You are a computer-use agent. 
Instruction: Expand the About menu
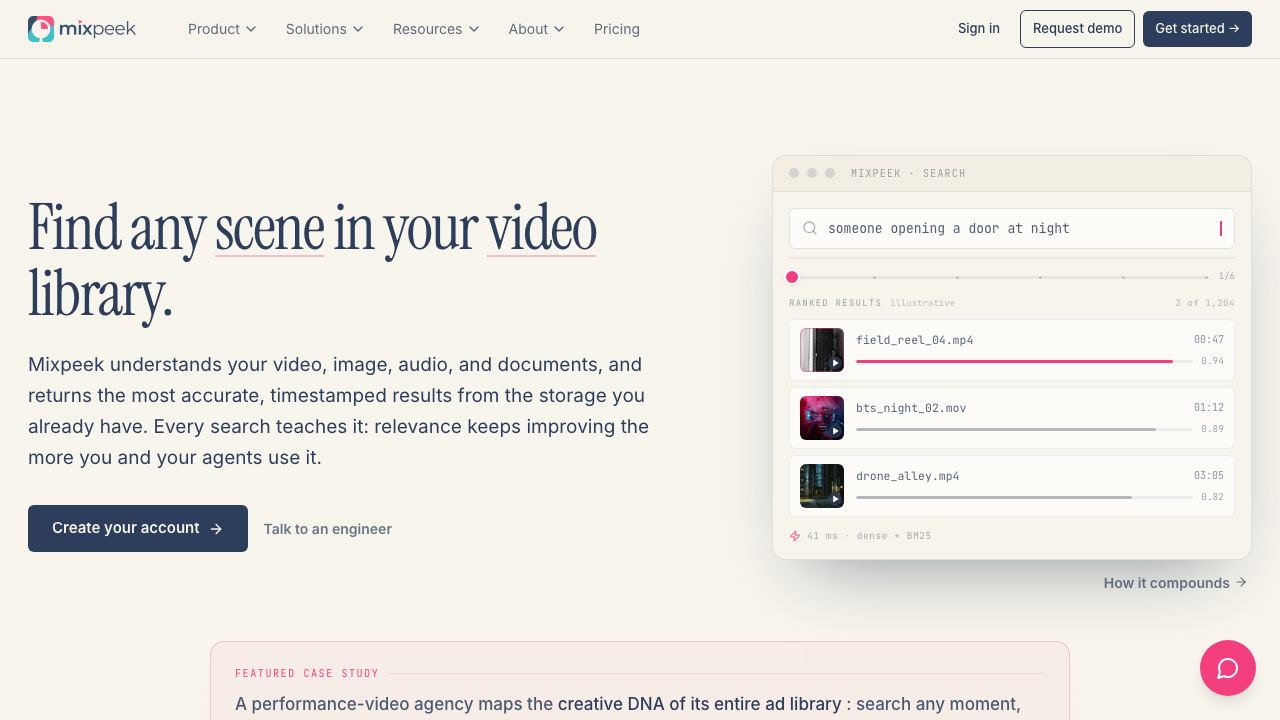pyautogui.click(x=536, y=29)
